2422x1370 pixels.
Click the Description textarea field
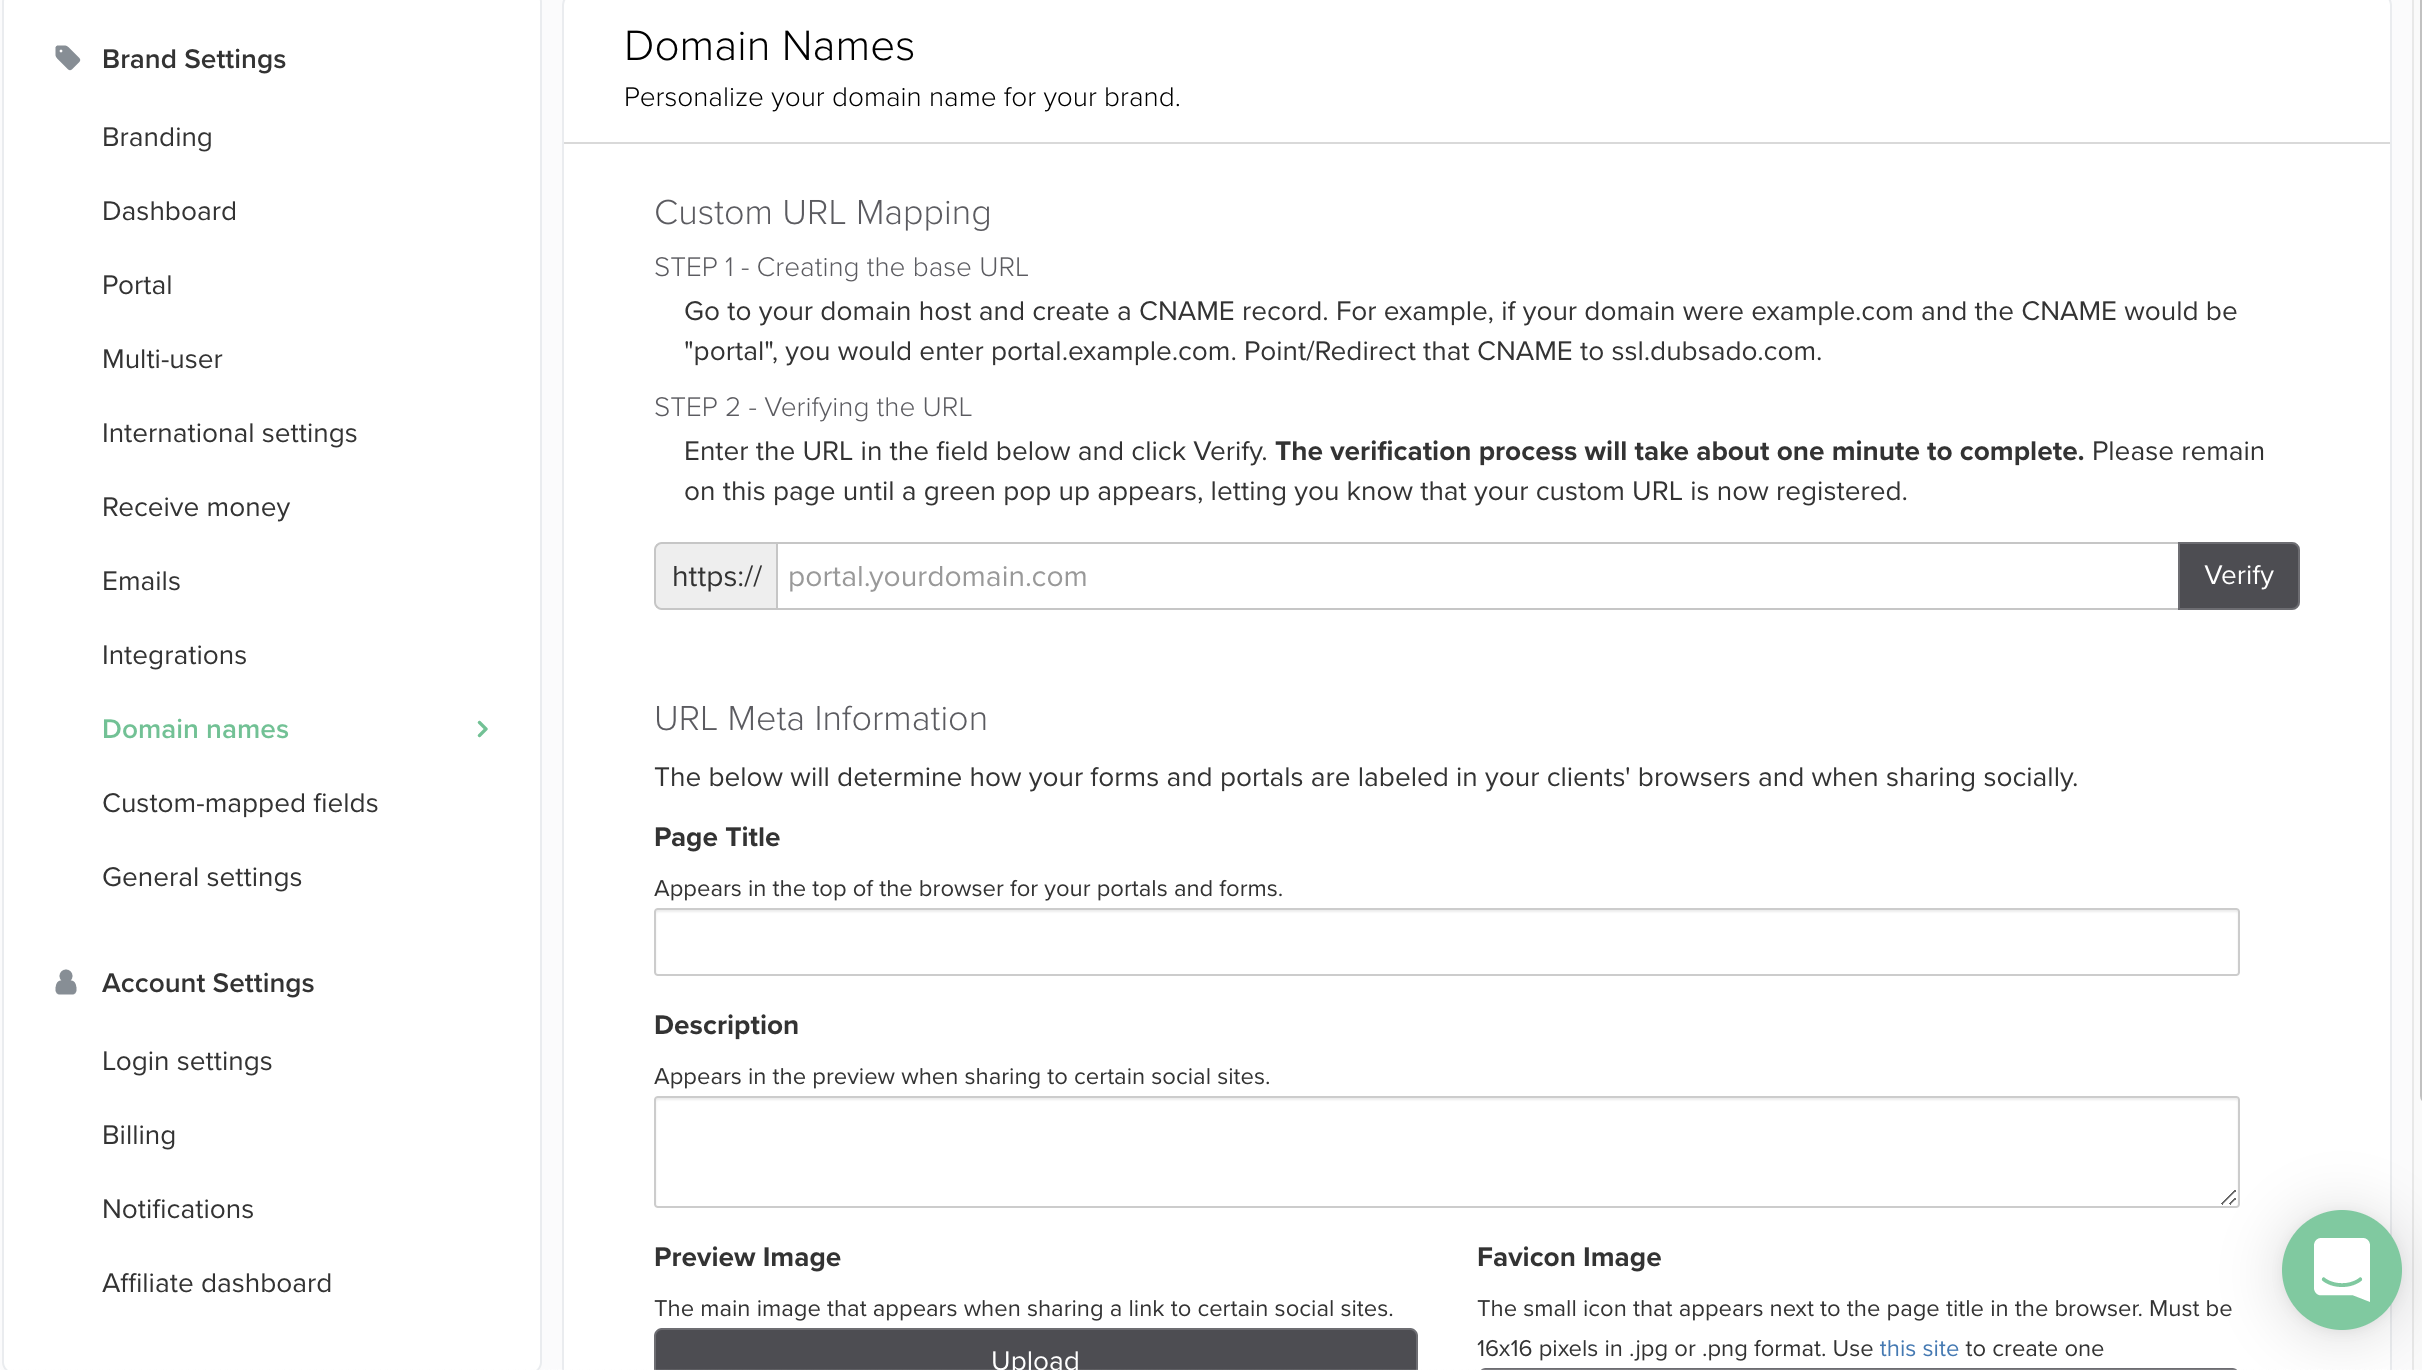pyautogui.click(x=1447, y=1152)
